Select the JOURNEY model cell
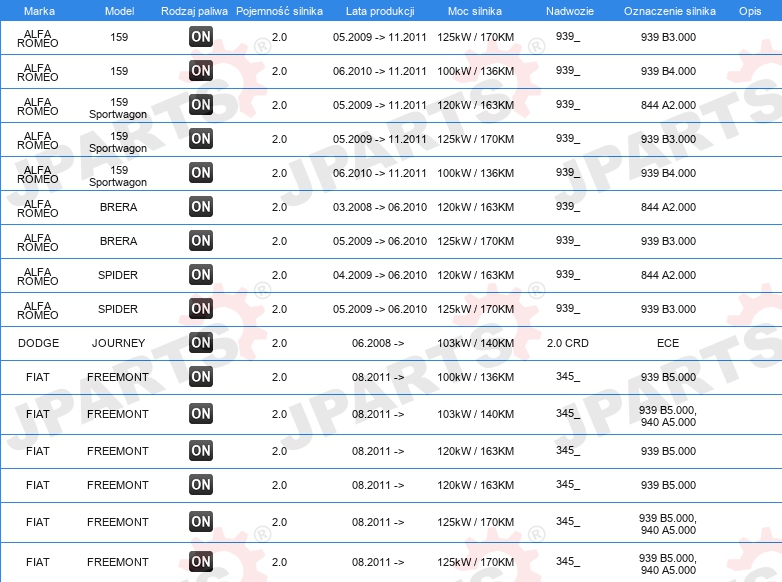The width and height of the screenshot is (782, 582). pos(118,343)
